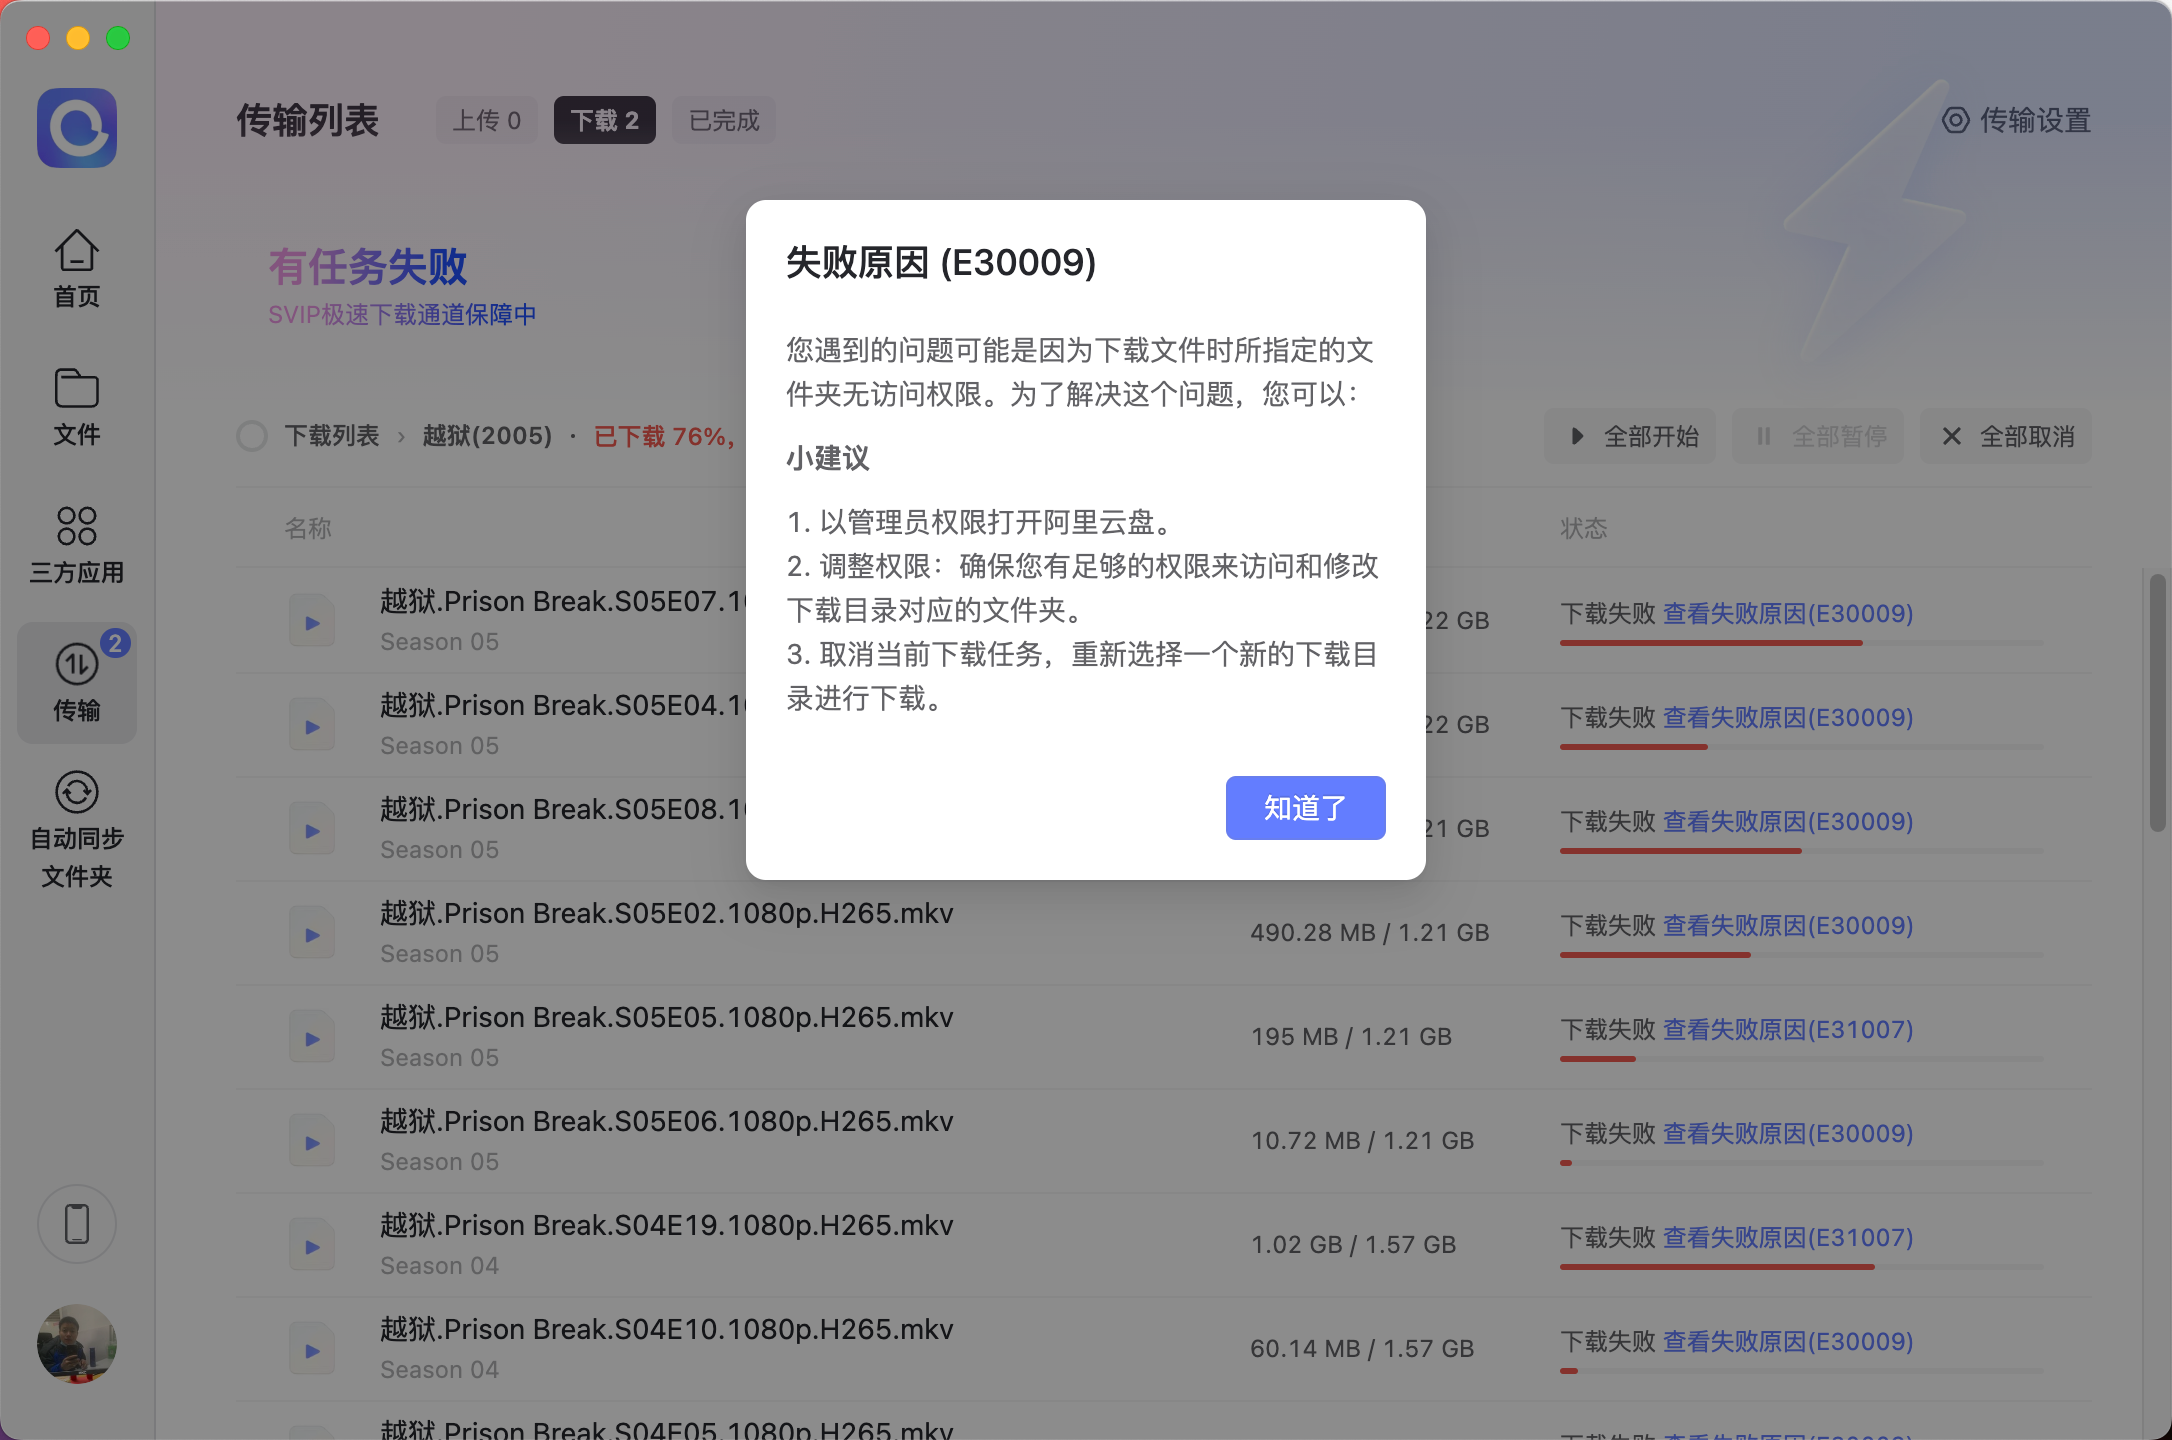This screenshot has height=1440, width=2172.
Task: Click the badge 2 on 传输 icon
Action: [115, 643]
